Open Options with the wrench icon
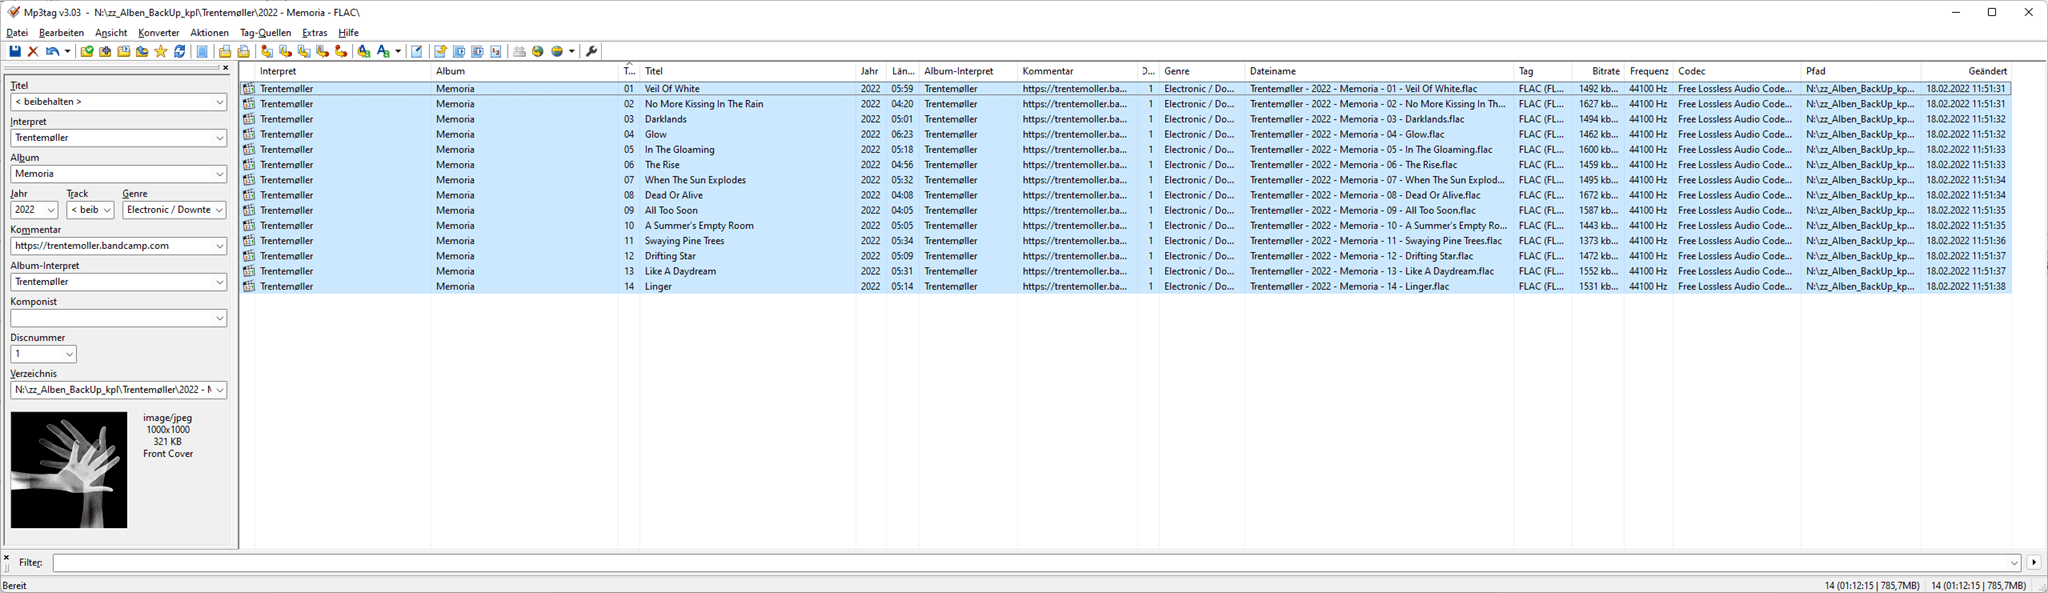This screenshot has height=593, width=2048. (x=591, y=51)
